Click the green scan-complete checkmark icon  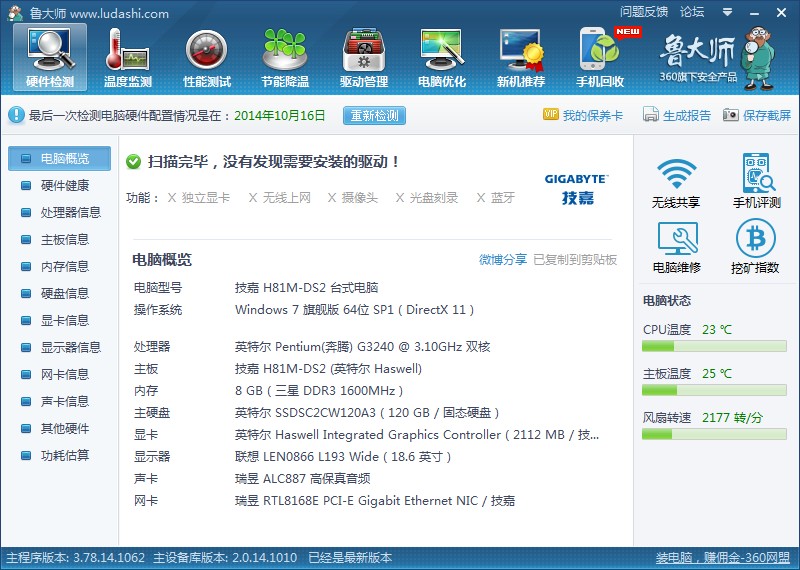coord(133,162)
